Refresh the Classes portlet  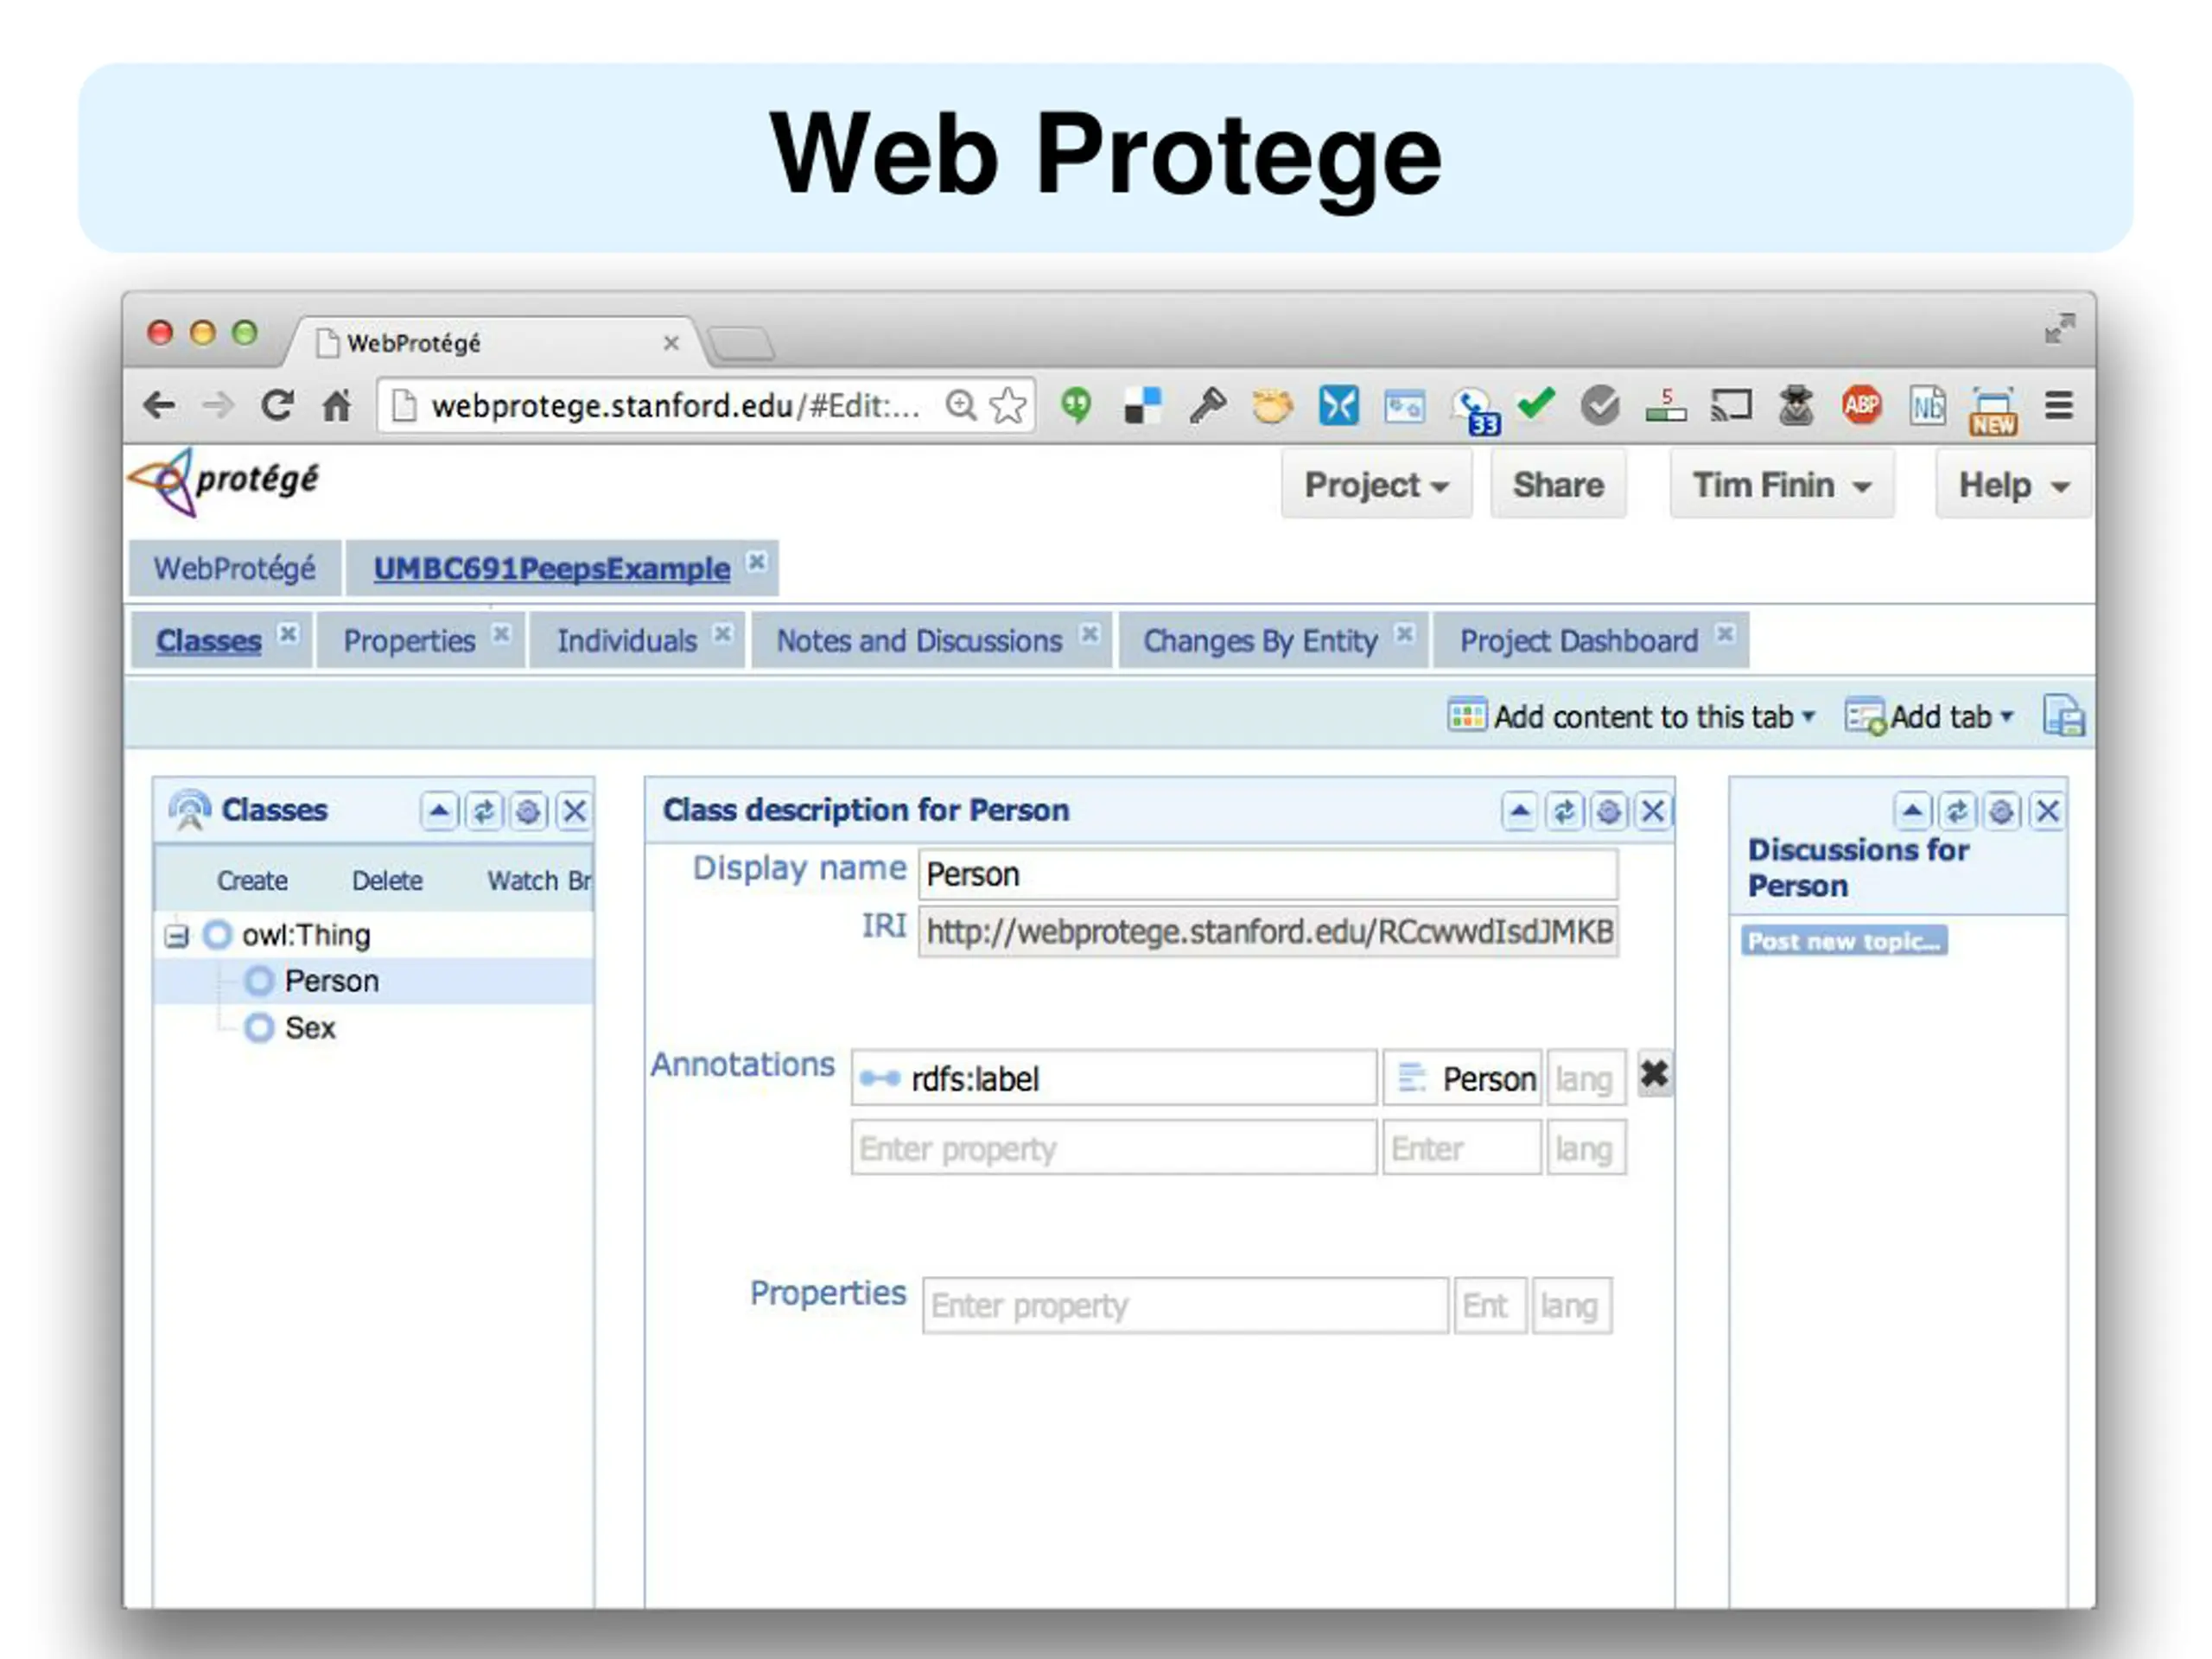coord(484,811)
